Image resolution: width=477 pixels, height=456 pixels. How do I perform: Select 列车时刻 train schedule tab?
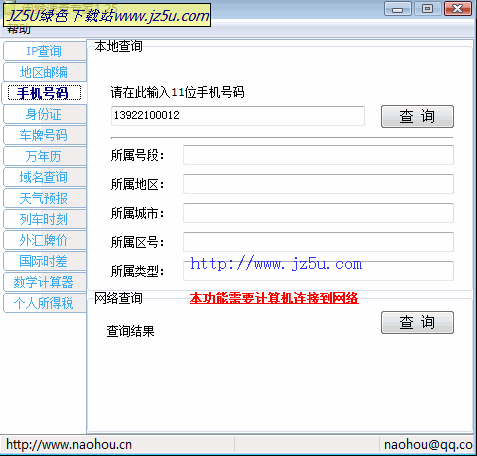[44, 219]
